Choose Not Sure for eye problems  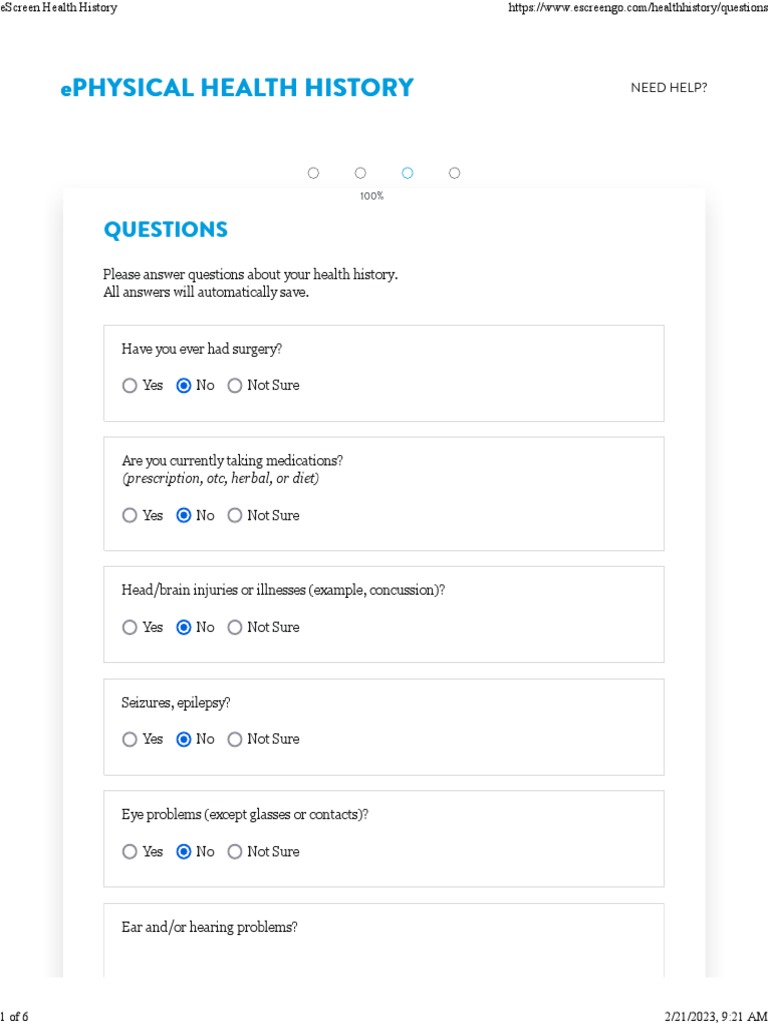235,852
